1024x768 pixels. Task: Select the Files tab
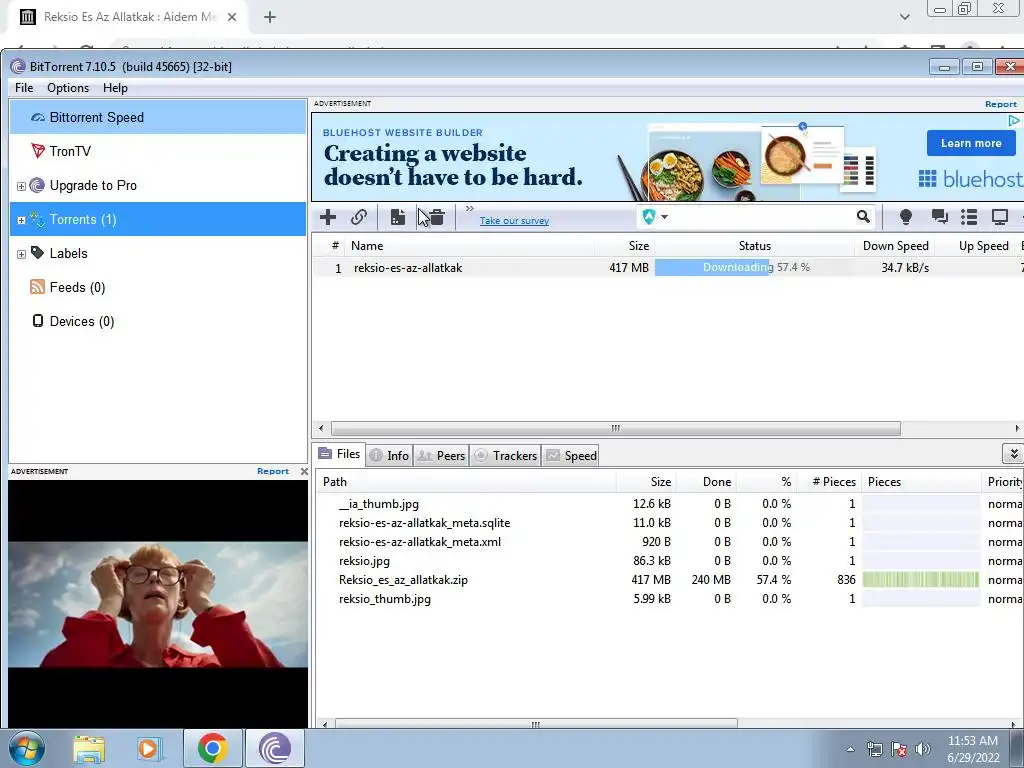pyautogui.click(x=339, y=454)
